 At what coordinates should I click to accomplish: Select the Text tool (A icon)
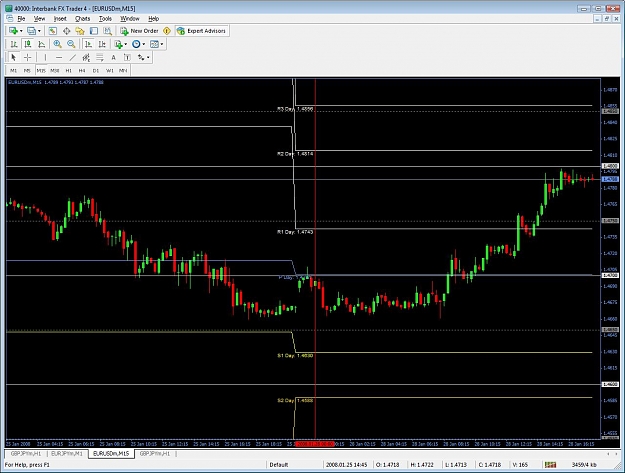coord(113,57)
